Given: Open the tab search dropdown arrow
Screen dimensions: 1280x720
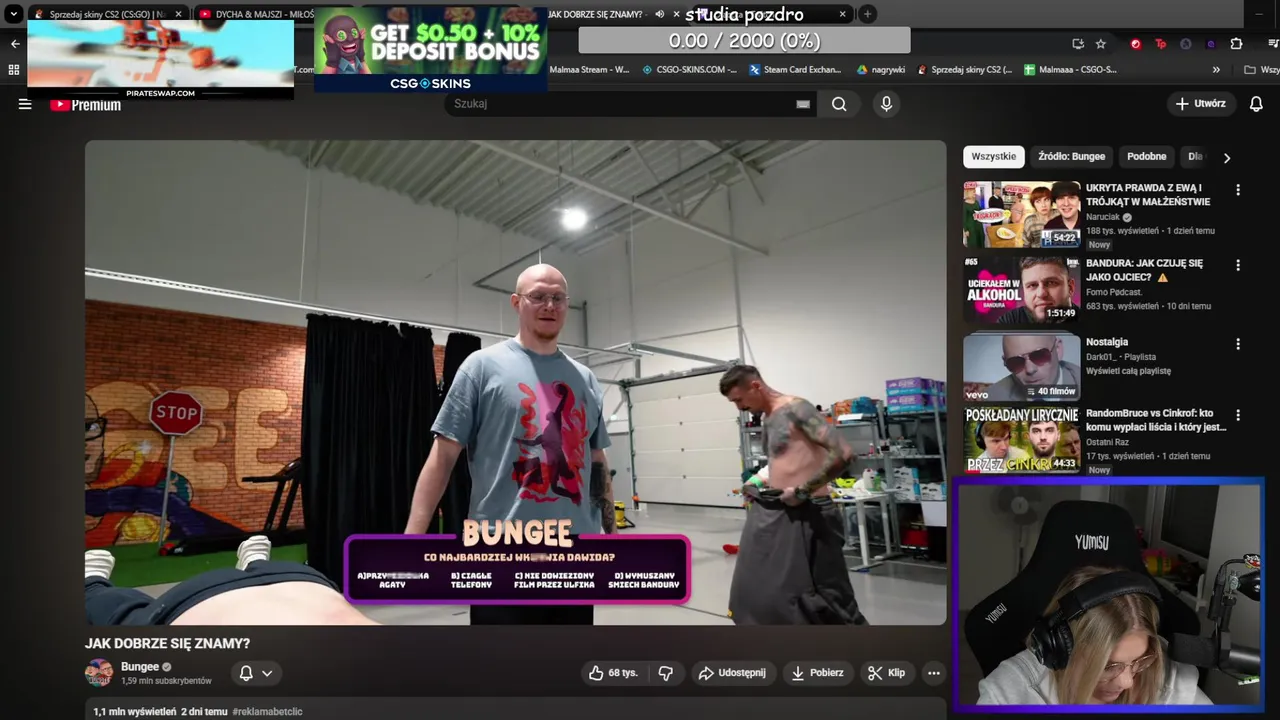Looking at the screenshot, I should tap(13, 14).
